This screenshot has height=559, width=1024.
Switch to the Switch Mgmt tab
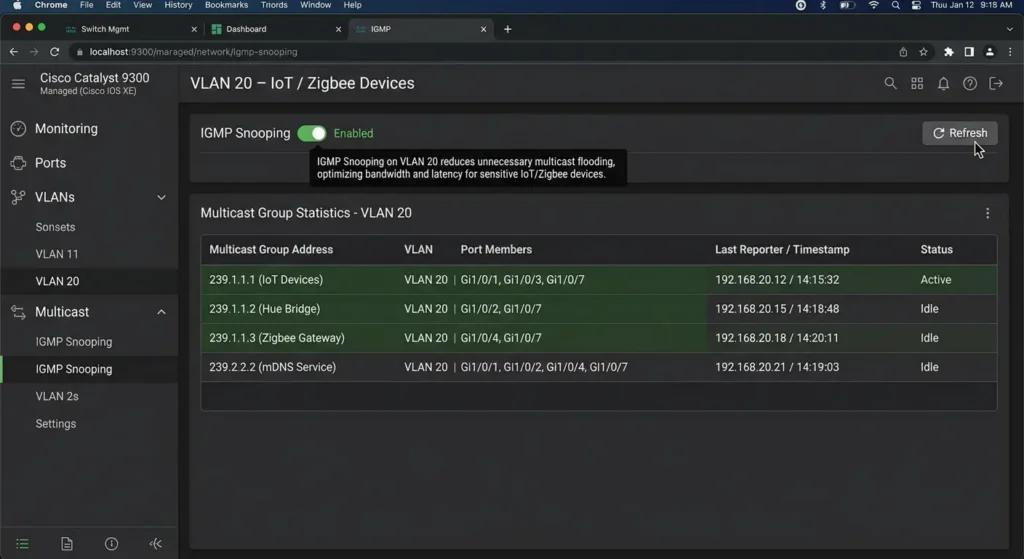[x=130, y=29]
